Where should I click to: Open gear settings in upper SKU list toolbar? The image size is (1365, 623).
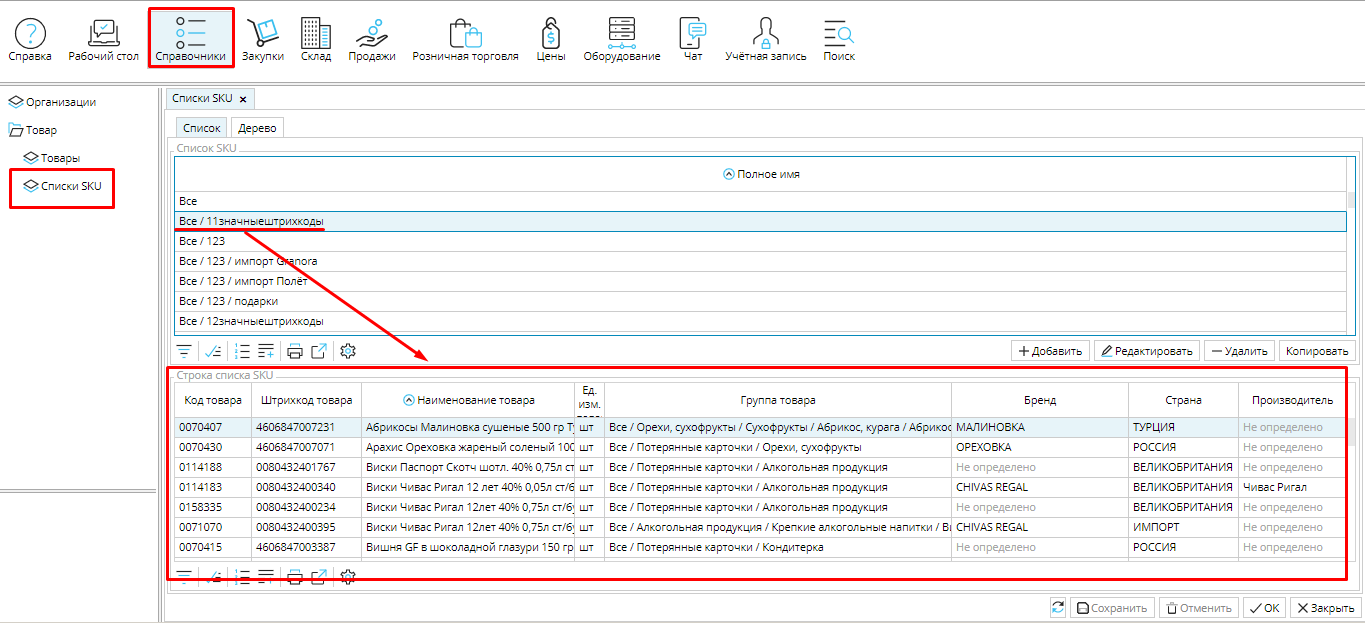pyautogui.click(x=348, y=351)
